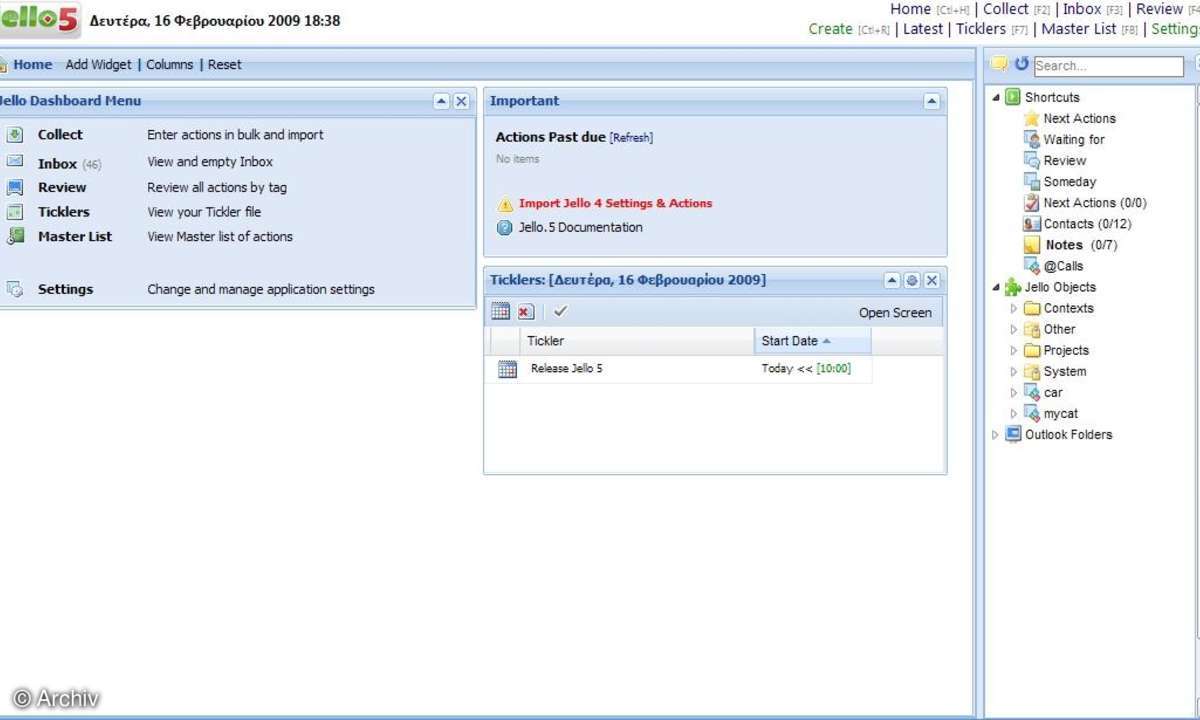Open Import Jello 4 Settings & Actions link

tap(616, 204)
